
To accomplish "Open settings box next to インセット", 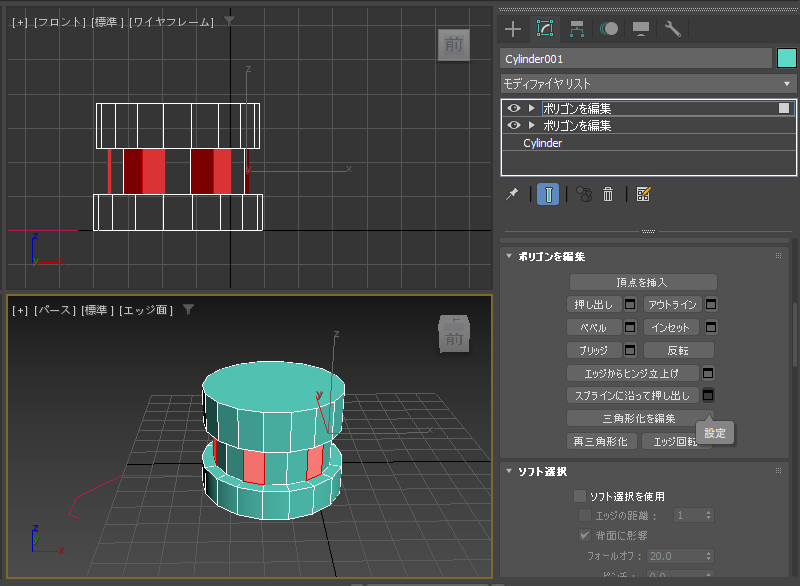I will point(711,327).
